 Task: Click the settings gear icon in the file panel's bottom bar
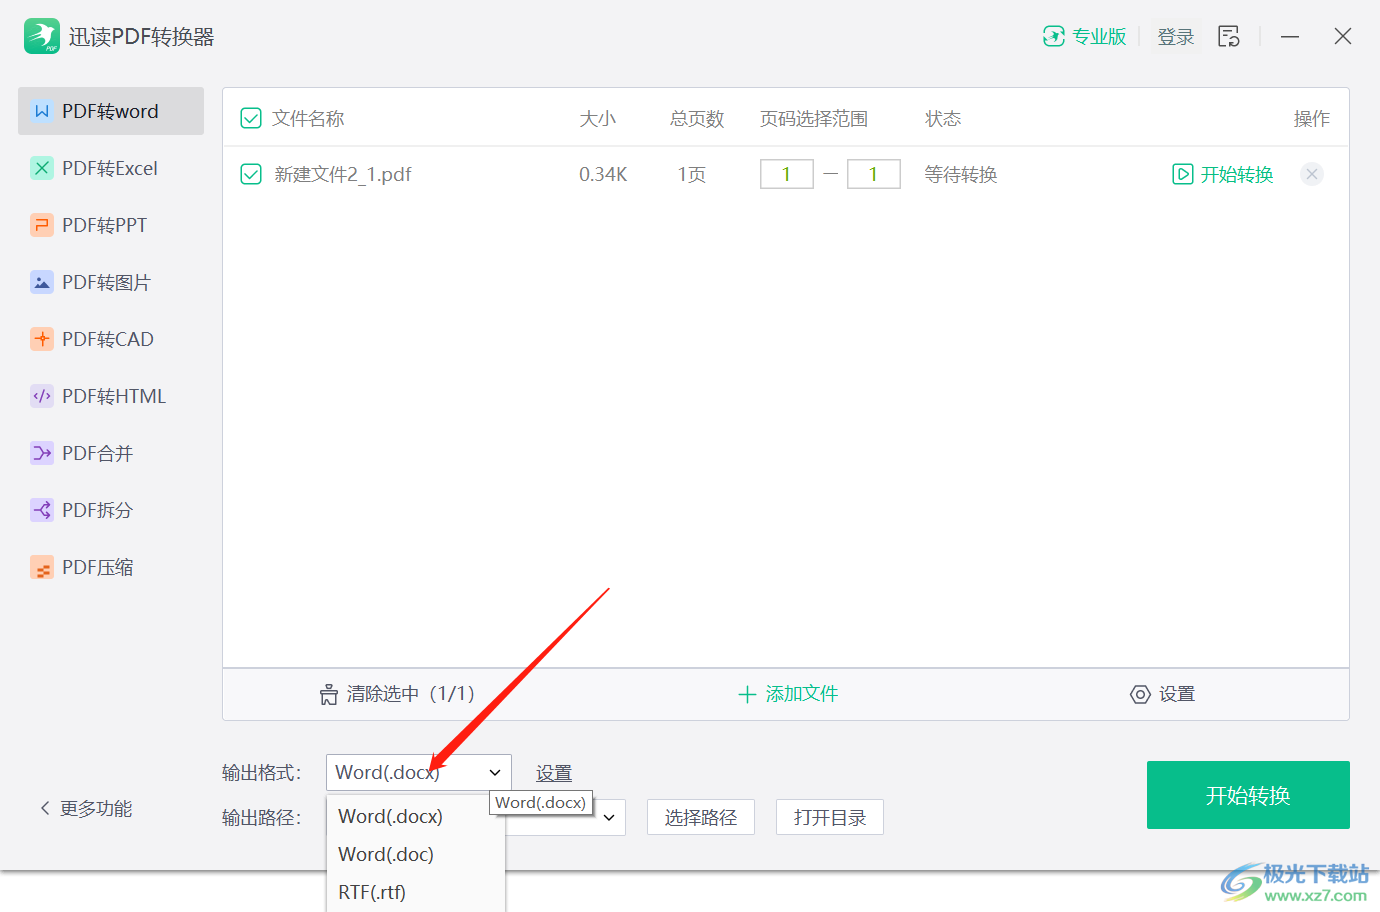[1140, 694]
